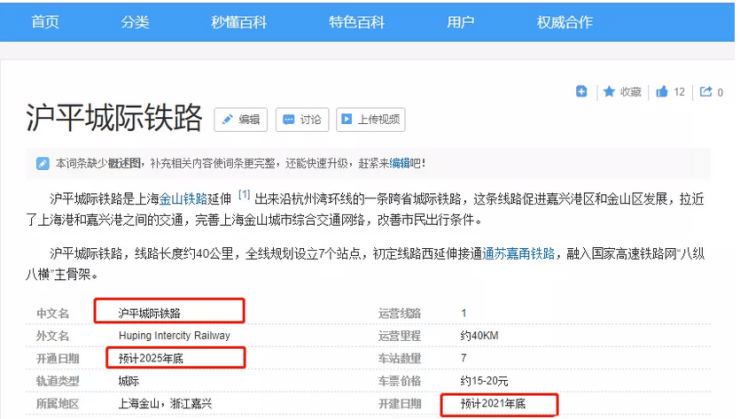The width and height of the screenshot is (740, 419).
Task: Click the chat icon on 讨论 button
Action: 289,120
